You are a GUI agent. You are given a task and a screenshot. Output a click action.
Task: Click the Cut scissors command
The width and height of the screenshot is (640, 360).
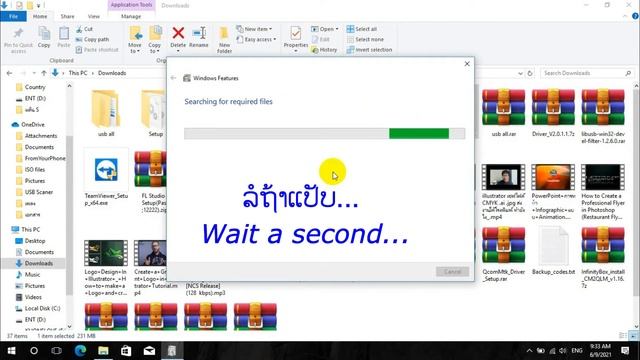point(84,29)
